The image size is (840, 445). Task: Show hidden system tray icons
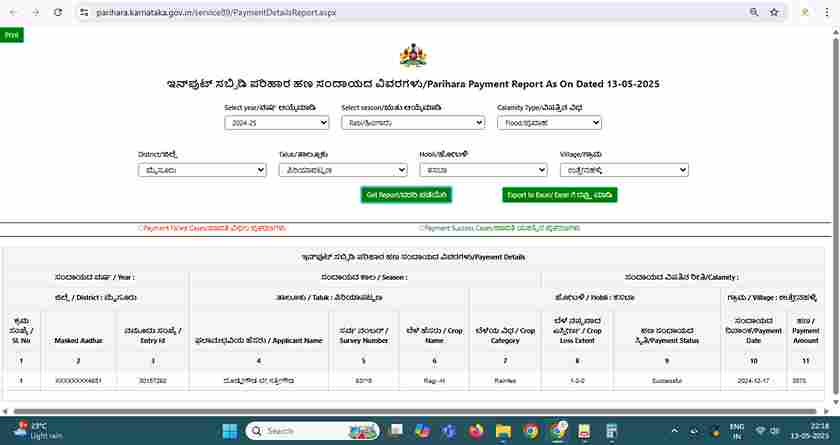point(674,430)
